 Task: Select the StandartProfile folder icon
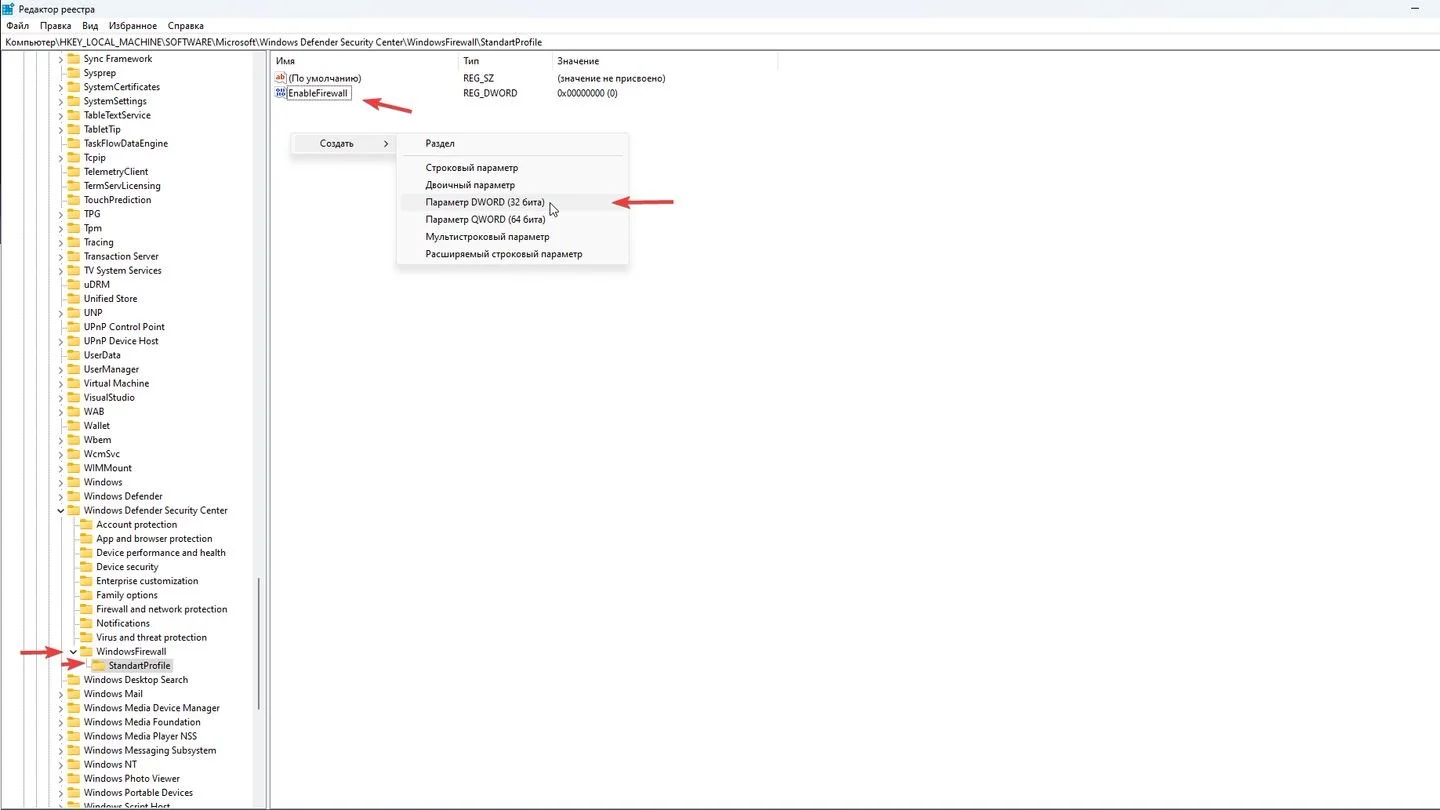[x=98, y=665]
